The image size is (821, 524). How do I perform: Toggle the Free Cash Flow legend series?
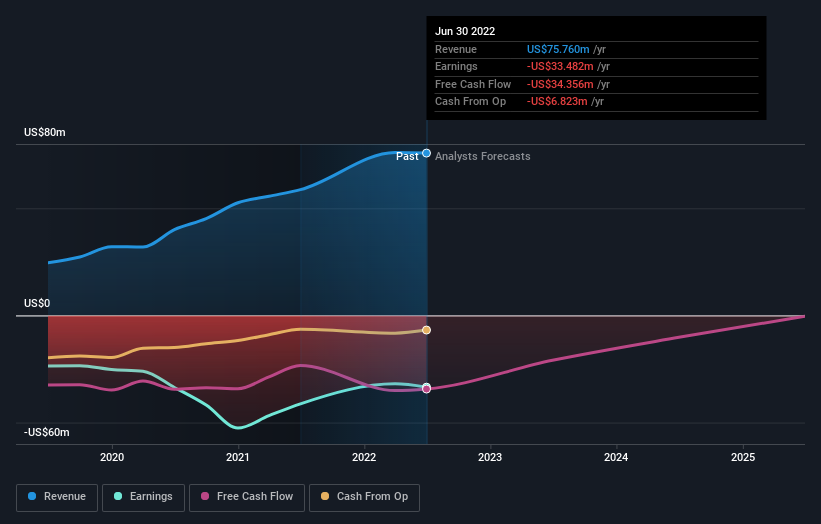point(247,497)
